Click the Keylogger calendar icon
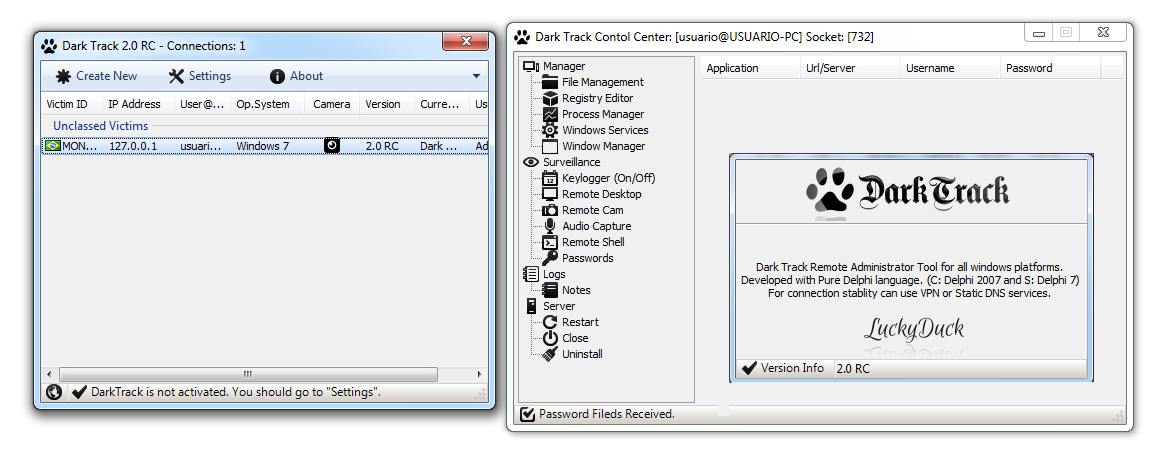 click(x=550, y=178)
